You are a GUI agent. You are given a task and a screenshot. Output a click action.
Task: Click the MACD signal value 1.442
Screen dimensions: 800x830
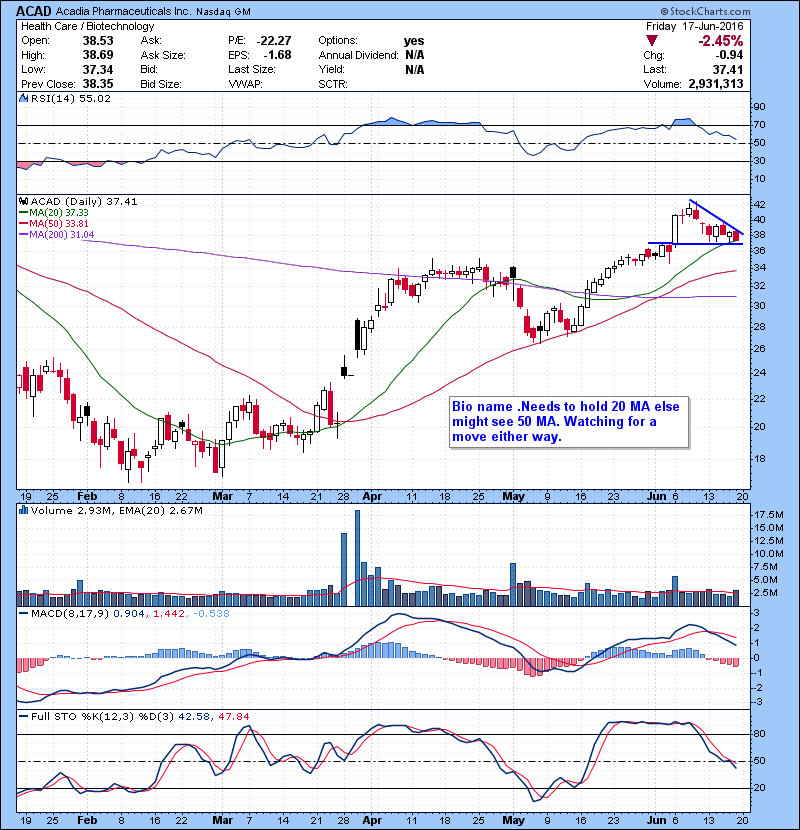pyautogui.click(x=169, y=614)
